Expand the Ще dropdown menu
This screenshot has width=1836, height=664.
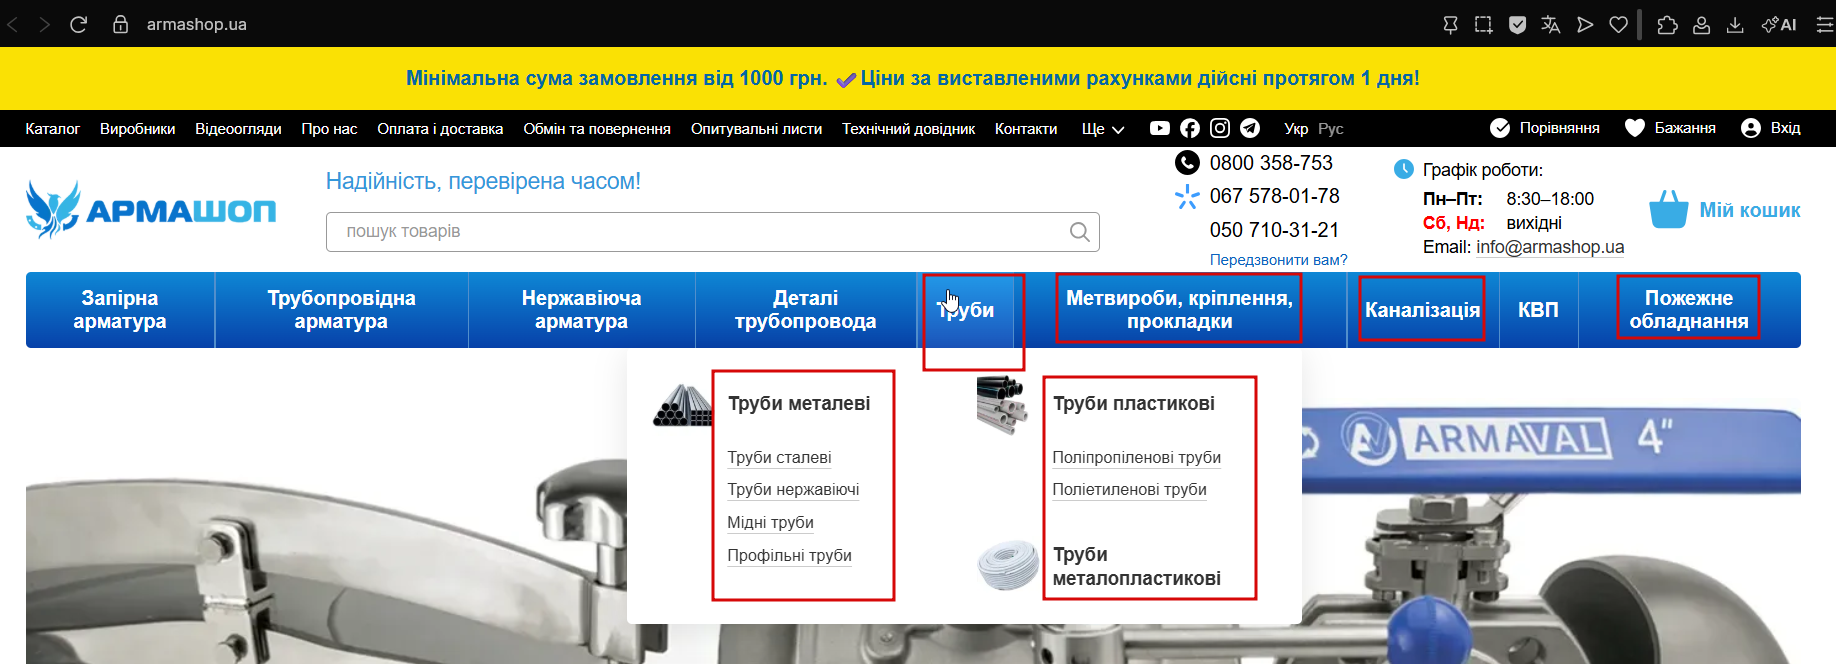[x=1103, y=129]
